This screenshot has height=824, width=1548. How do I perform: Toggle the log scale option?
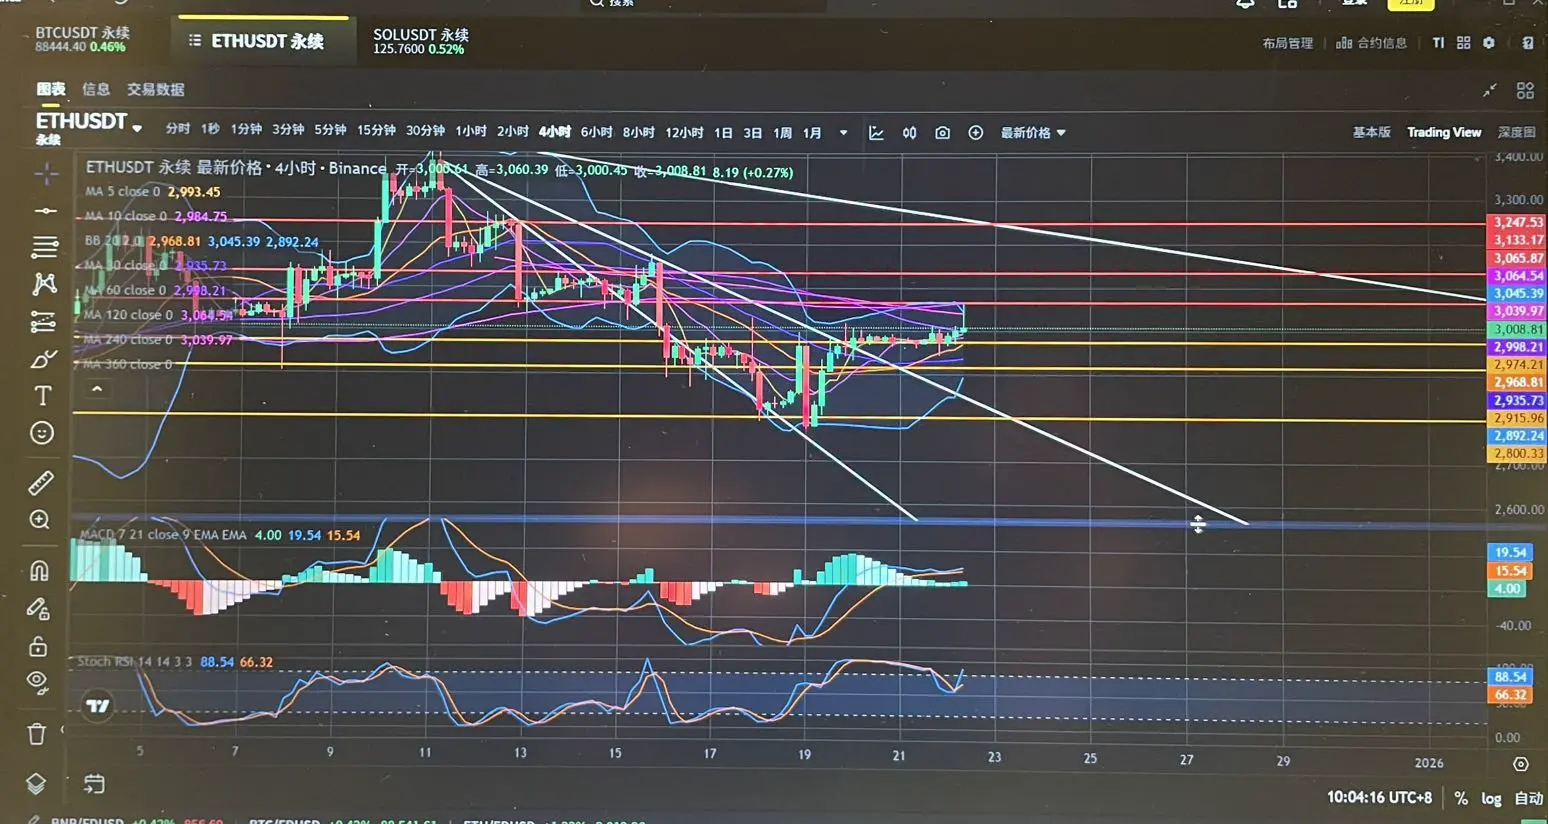[x=1491, y=798]
